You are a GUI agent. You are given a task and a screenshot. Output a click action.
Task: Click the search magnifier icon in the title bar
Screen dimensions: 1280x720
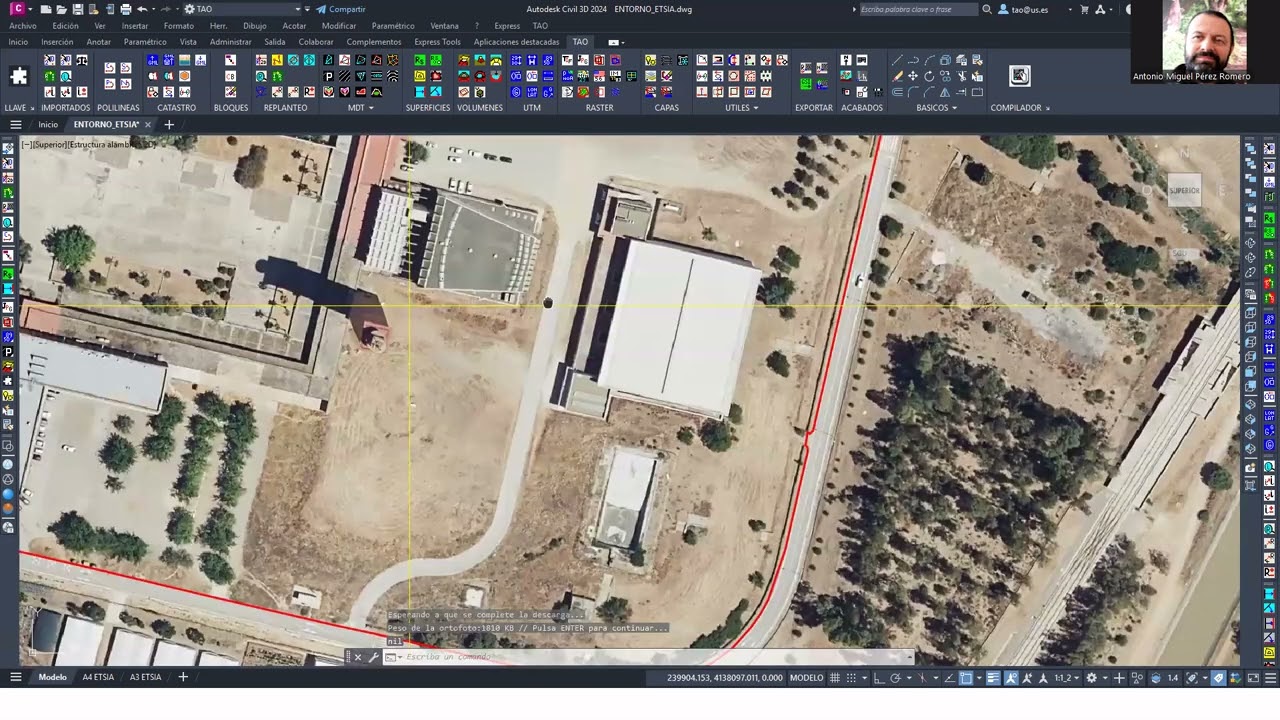(987, 9)
